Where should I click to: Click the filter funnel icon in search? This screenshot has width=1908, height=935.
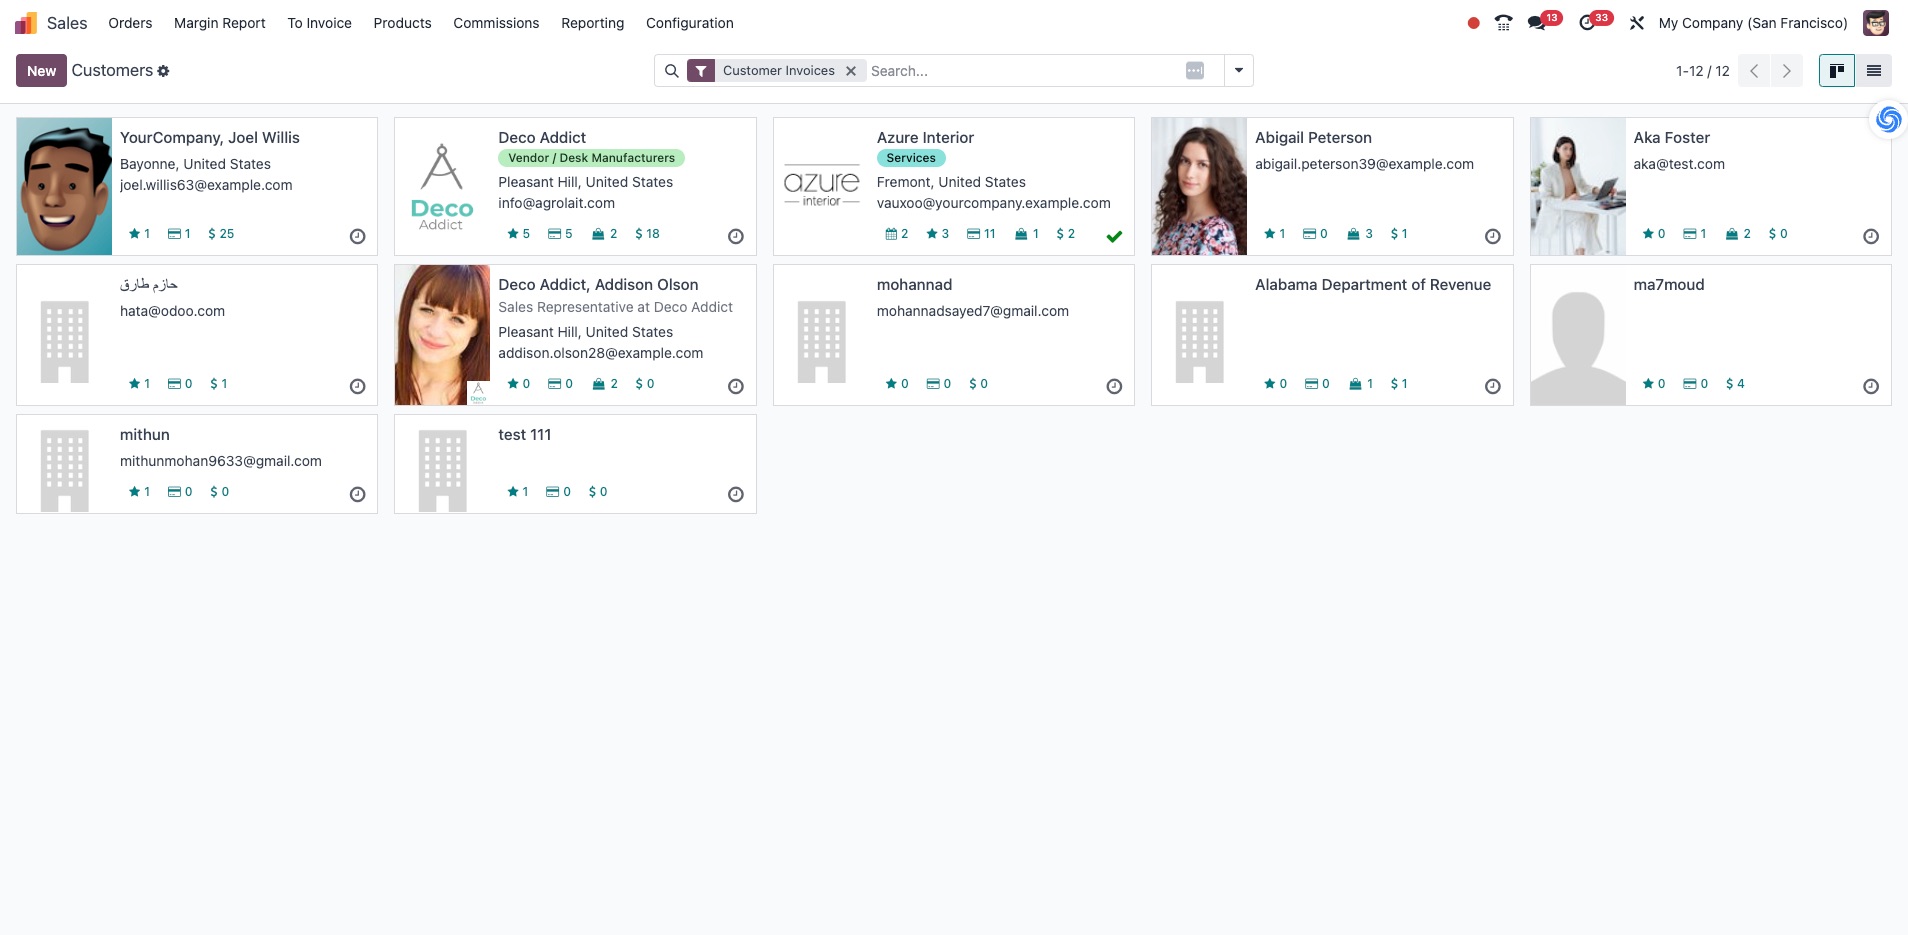click(x=701, y=71)
